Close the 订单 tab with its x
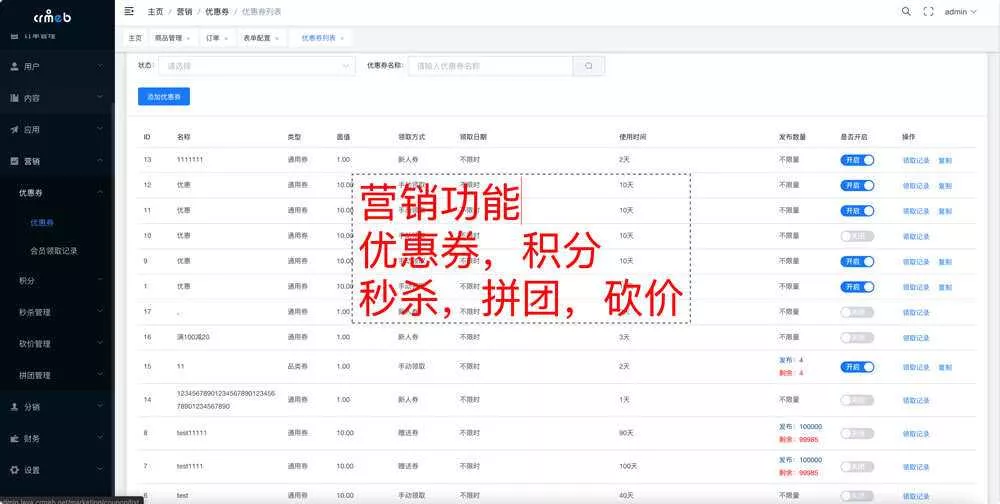Viewport: 1000px width, 504px height. coord(226,38)
